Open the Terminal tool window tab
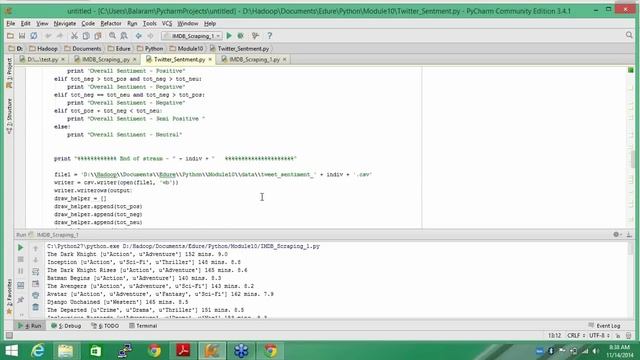The height and width of the screenshot is (360, 640). 143,326
